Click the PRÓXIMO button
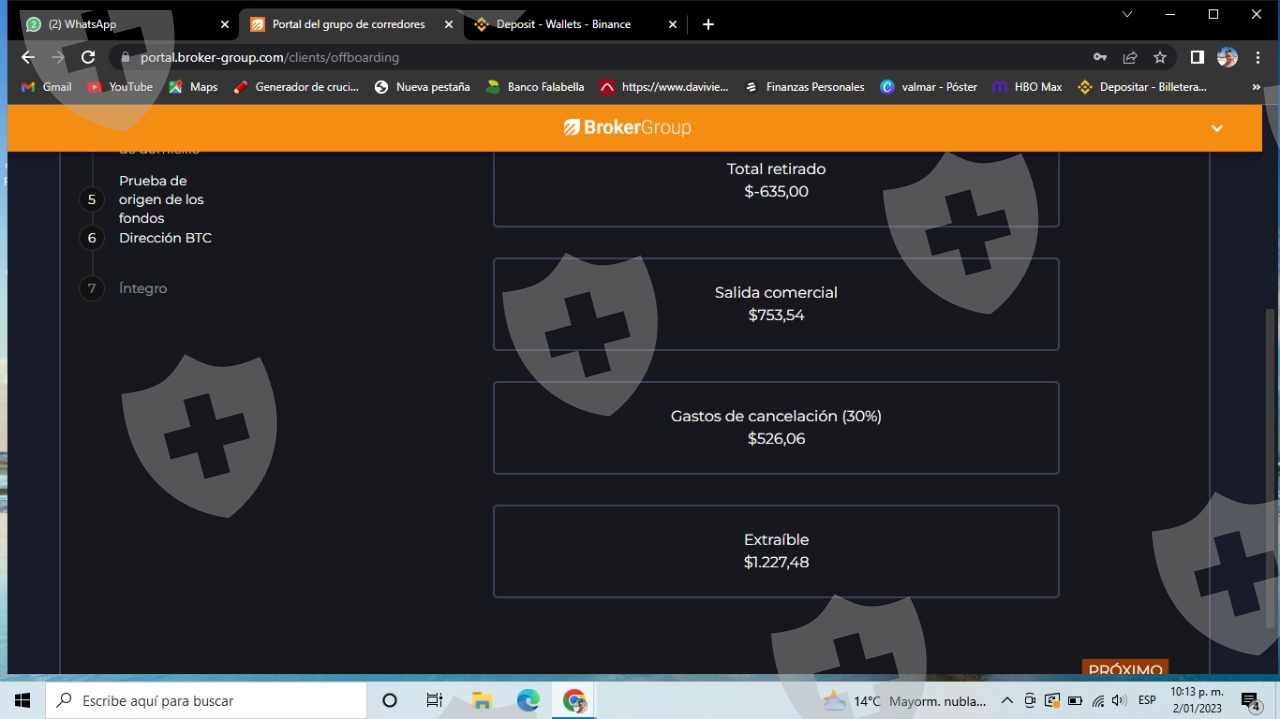Screen dimensions: 1280x719 click(x=1125, y=669)
